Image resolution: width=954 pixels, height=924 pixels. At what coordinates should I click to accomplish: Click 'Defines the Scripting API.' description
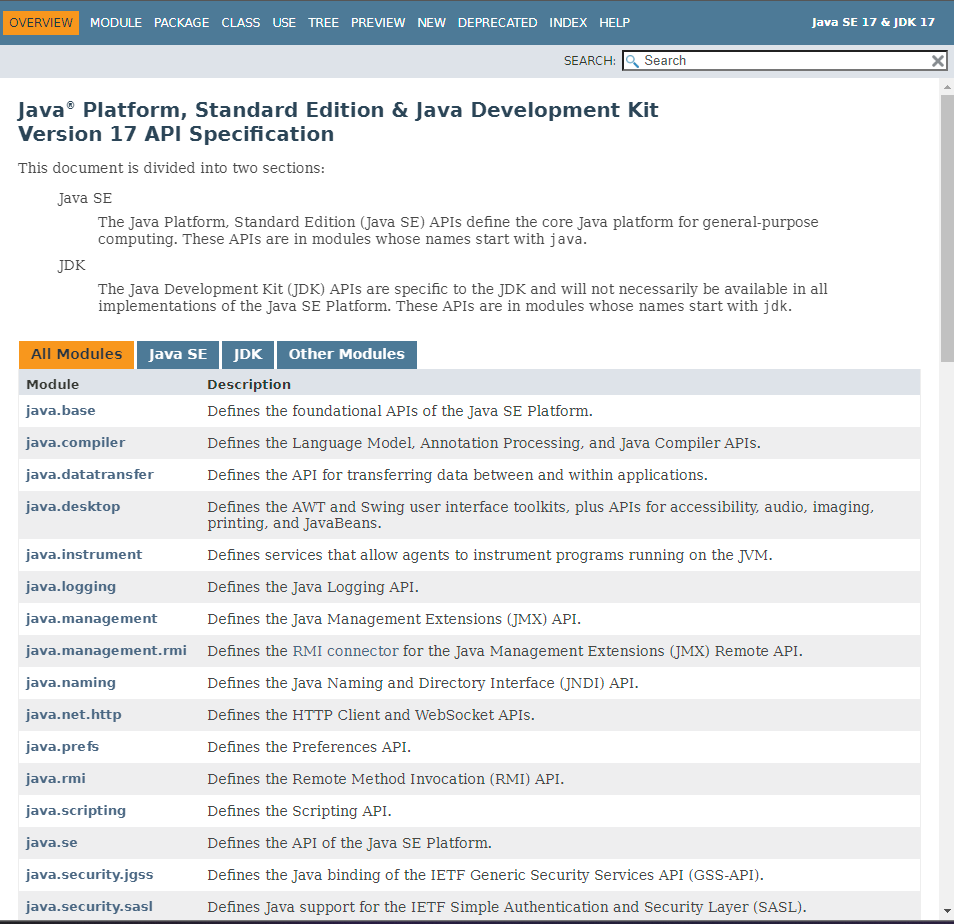[x=299, y=811]
